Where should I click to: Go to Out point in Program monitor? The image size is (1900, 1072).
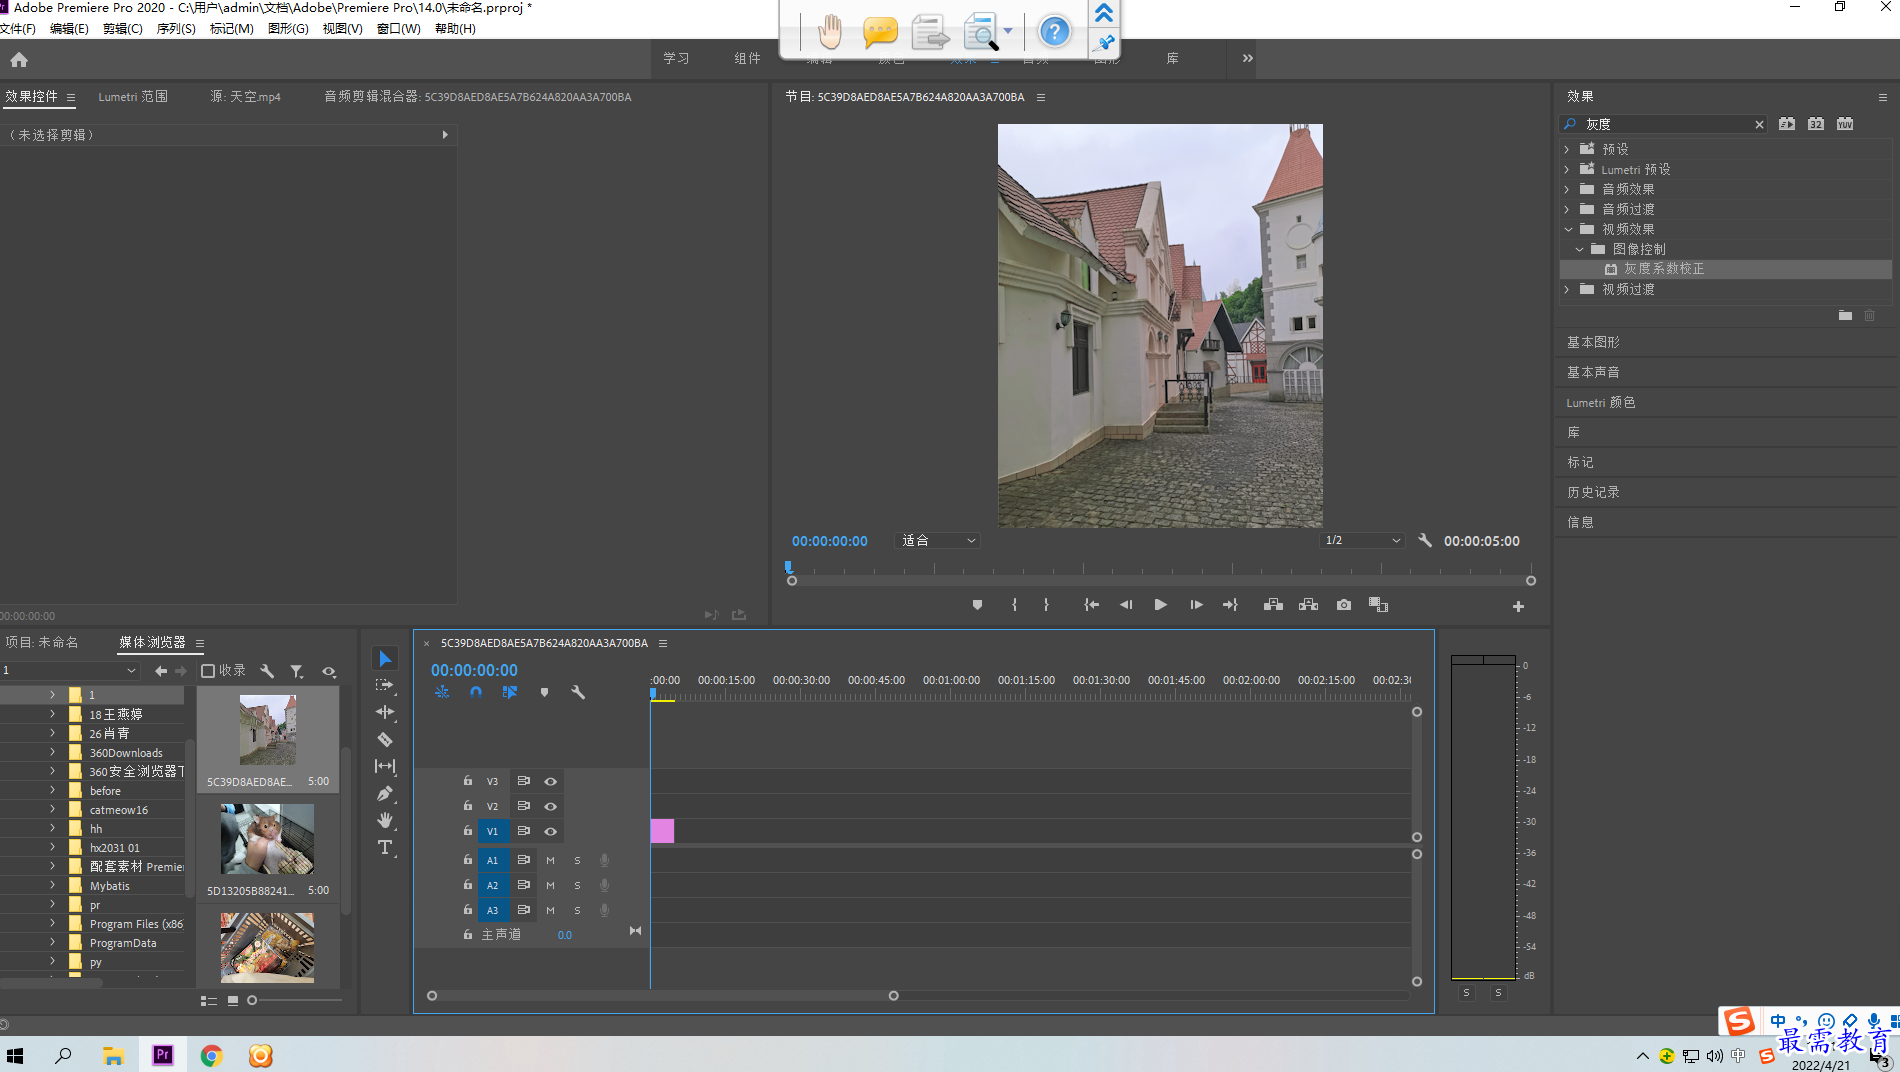(1231, 605)
